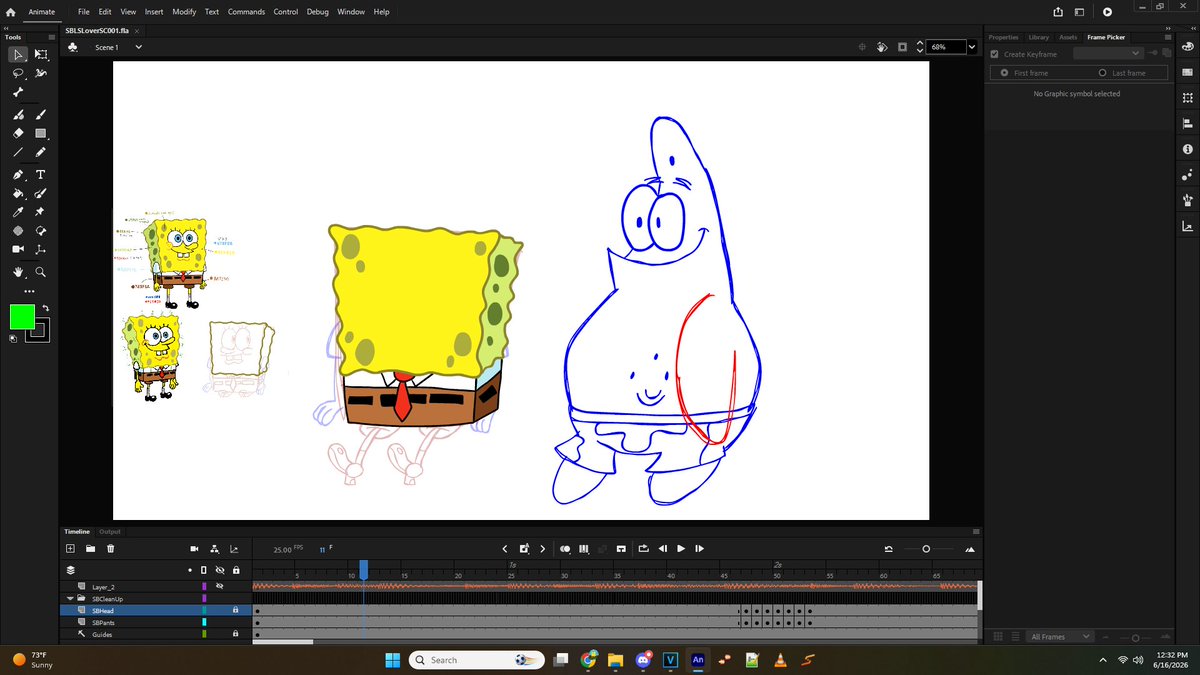Switch to the Output tab

point(109,532)
